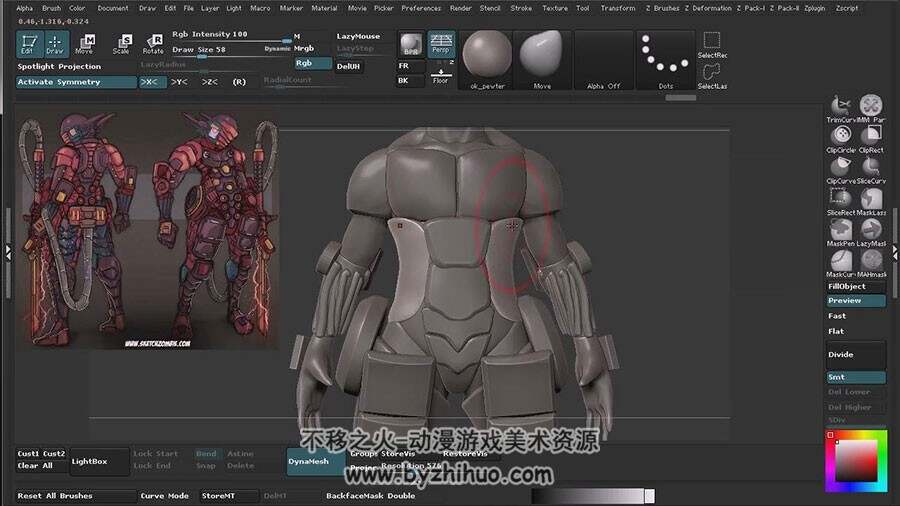The image size is (900, 506).
Task: Open the Document menu
Action: coord(113,8)
